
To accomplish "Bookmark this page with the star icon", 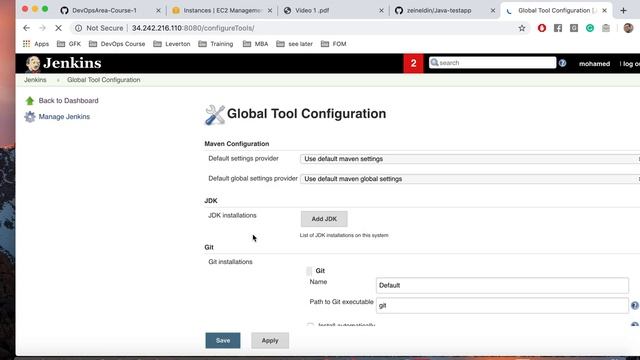I will [522, 28].
